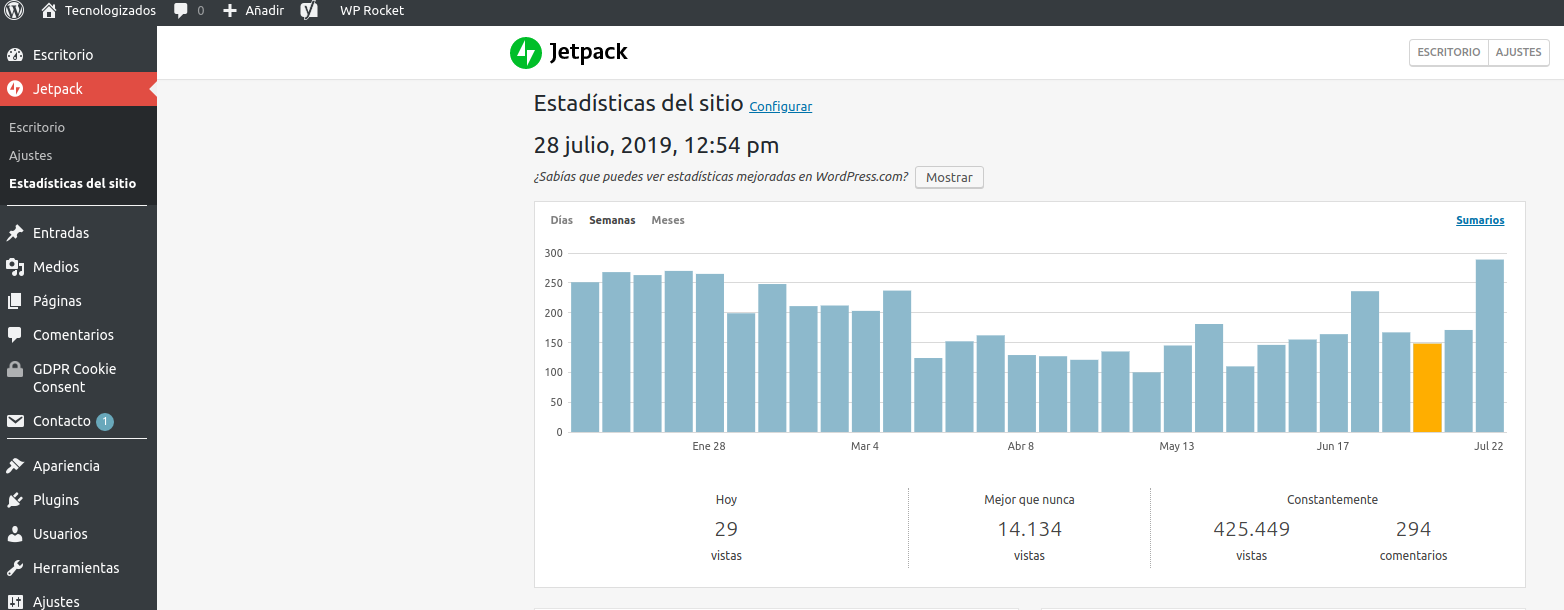Click the tallest Jul 22 chart bar
Screen dimensions: 1564x610
tap(1490, 346)
